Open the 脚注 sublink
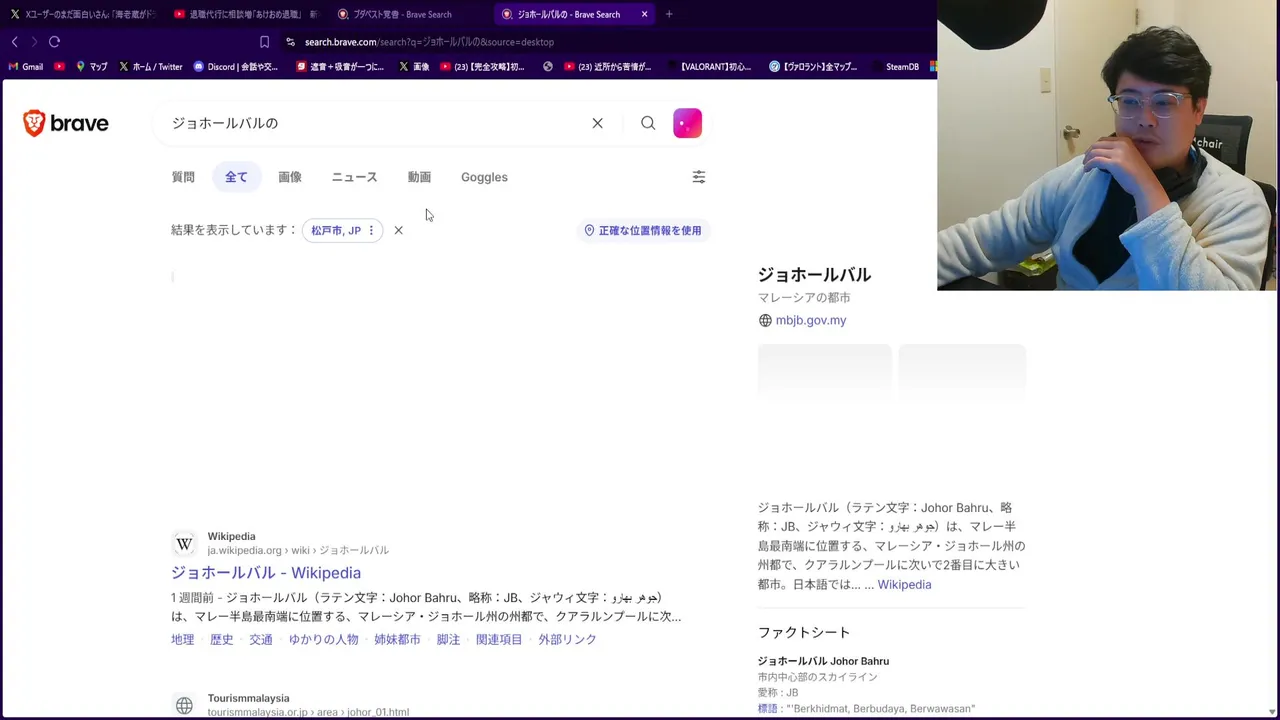Screen dimensions: 1280x720 click(448, 640)
